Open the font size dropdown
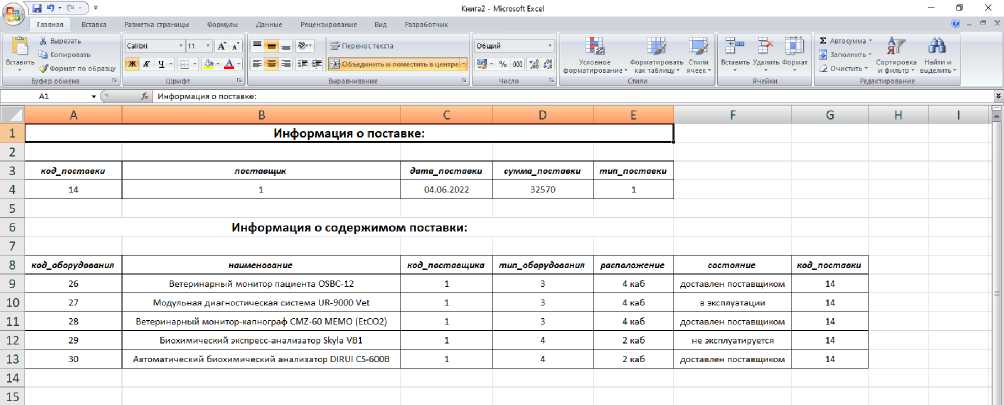 [208, 46]
